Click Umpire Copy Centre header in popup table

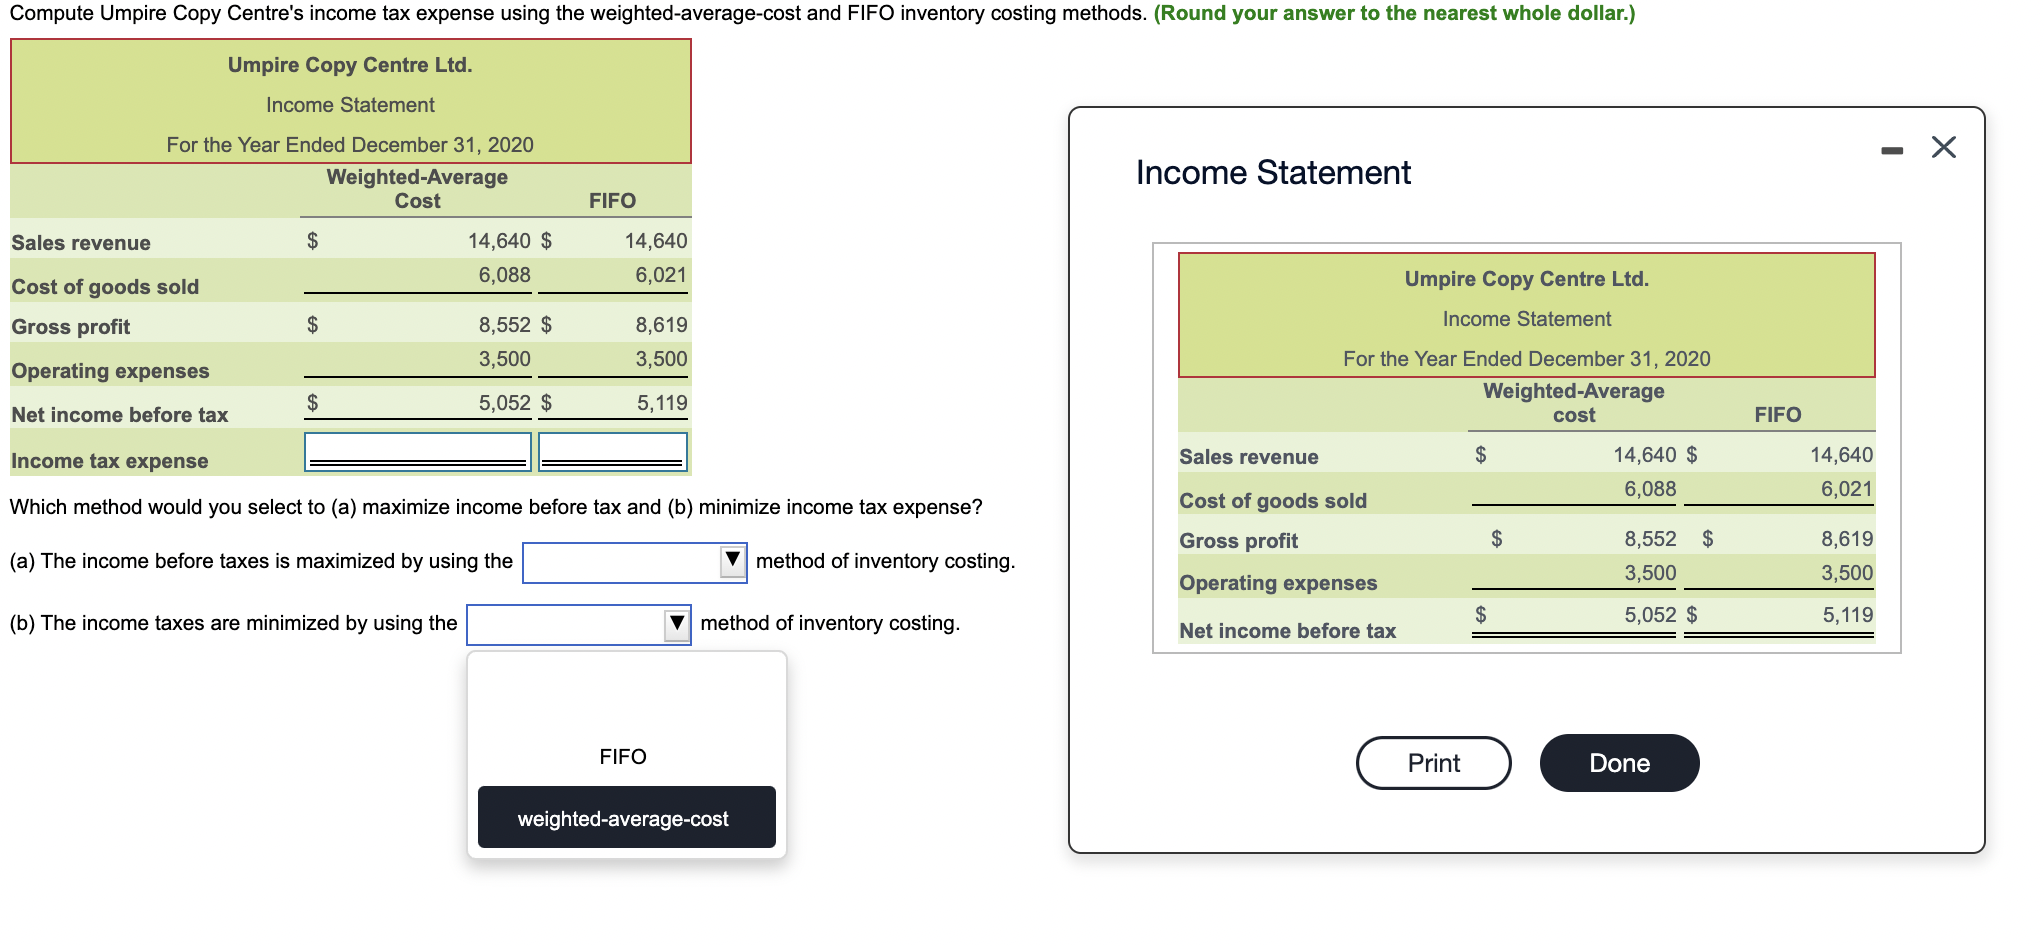(1526, 279)
